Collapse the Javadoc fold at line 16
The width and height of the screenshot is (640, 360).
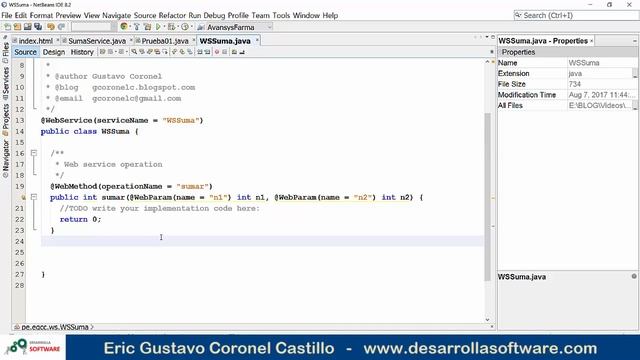pos(34,153)
